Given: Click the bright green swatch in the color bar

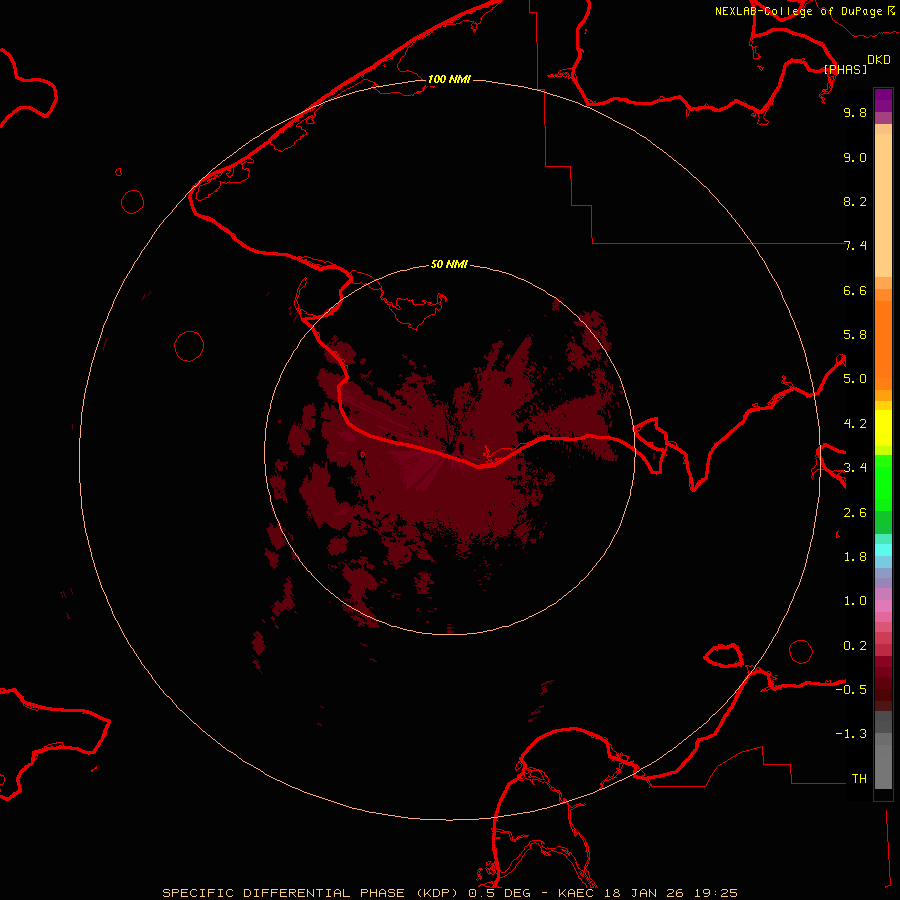Looking at the screenshot, I should (x=883, y=483).
